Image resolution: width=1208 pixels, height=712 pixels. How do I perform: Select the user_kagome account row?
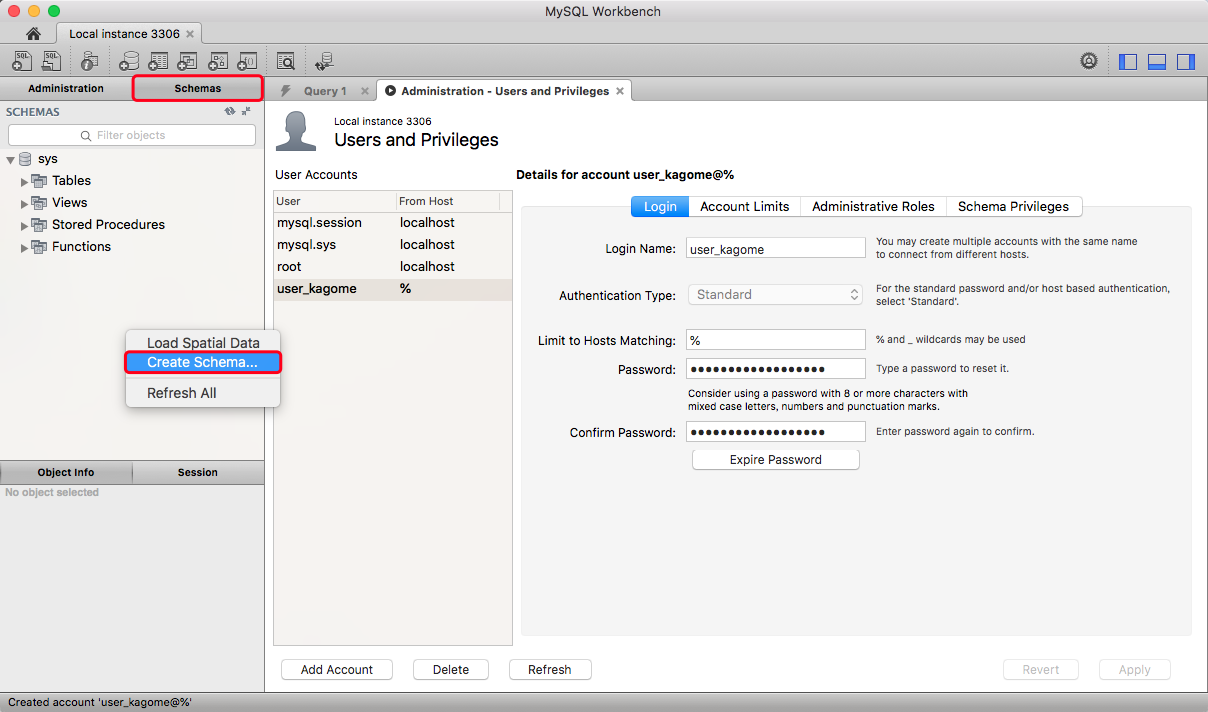(x=393, y=289)
